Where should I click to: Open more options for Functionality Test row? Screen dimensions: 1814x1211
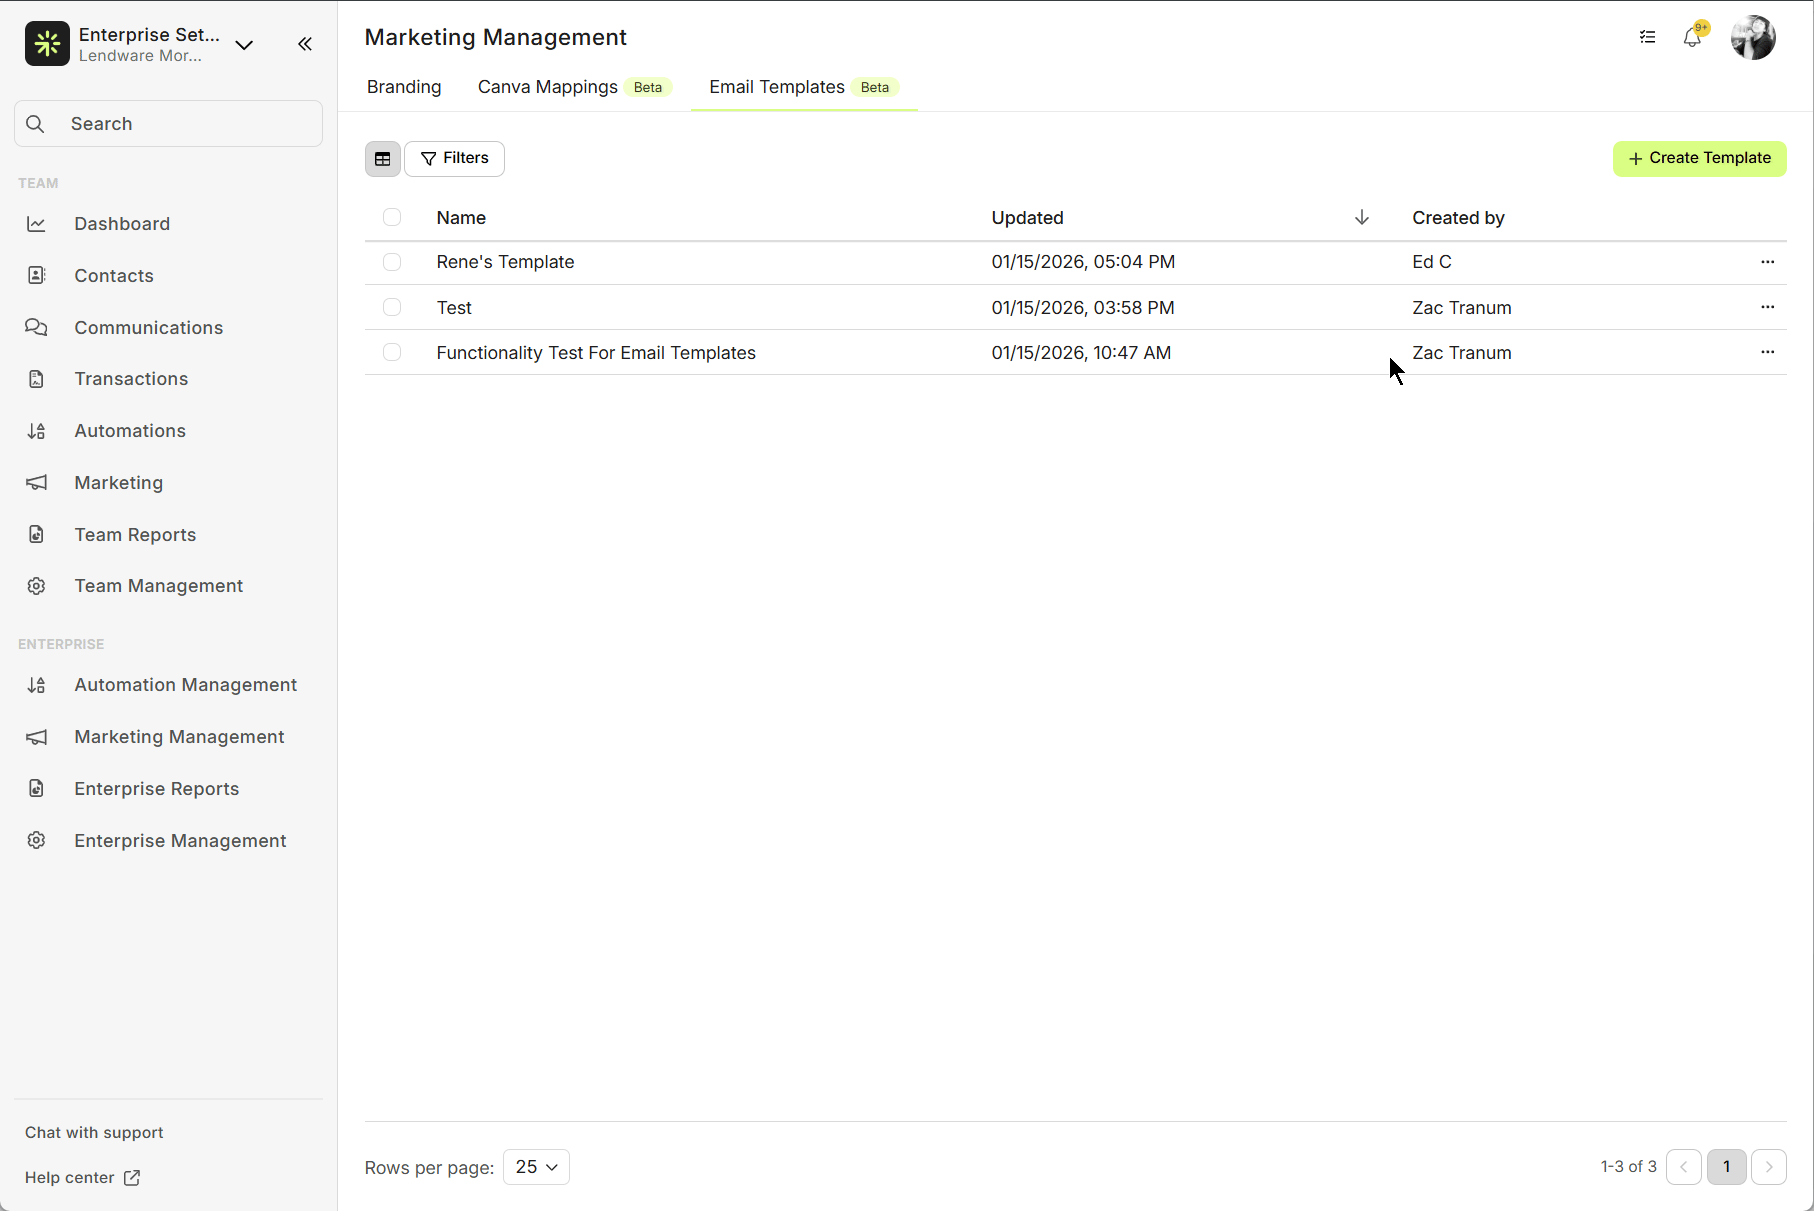(1767, 352)
